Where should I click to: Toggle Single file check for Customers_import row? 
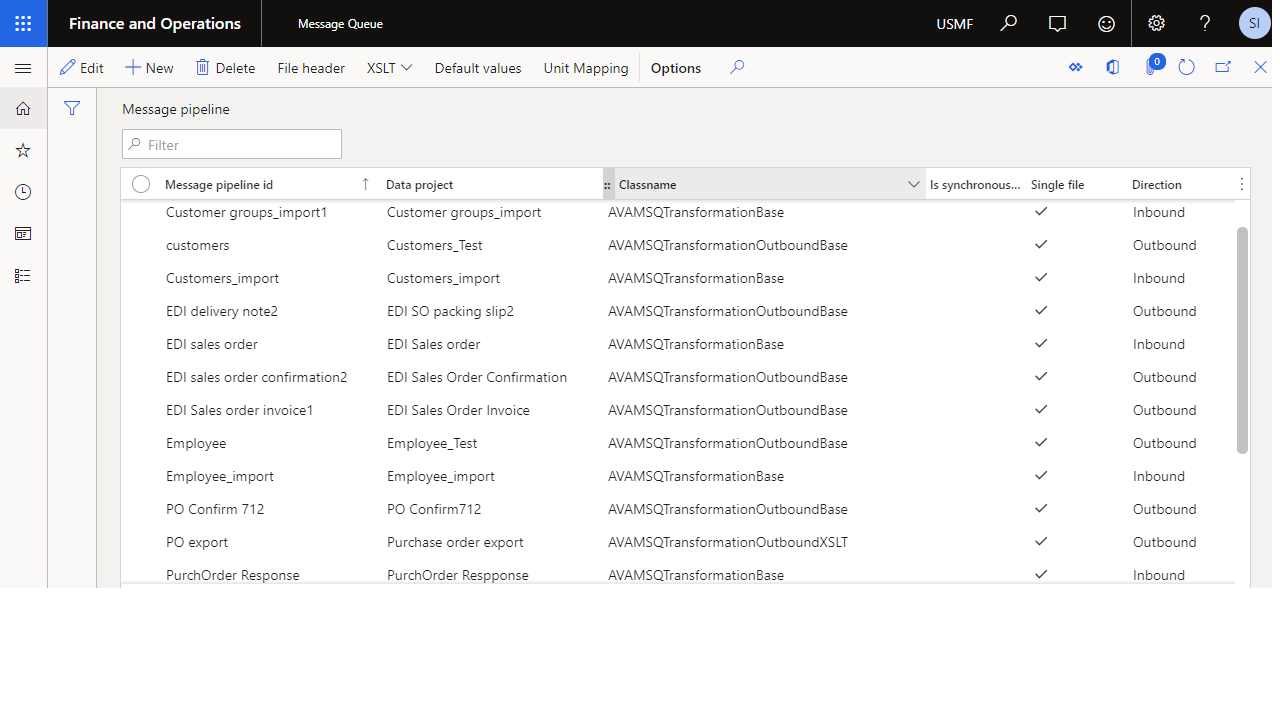(x=1041, y=277)
